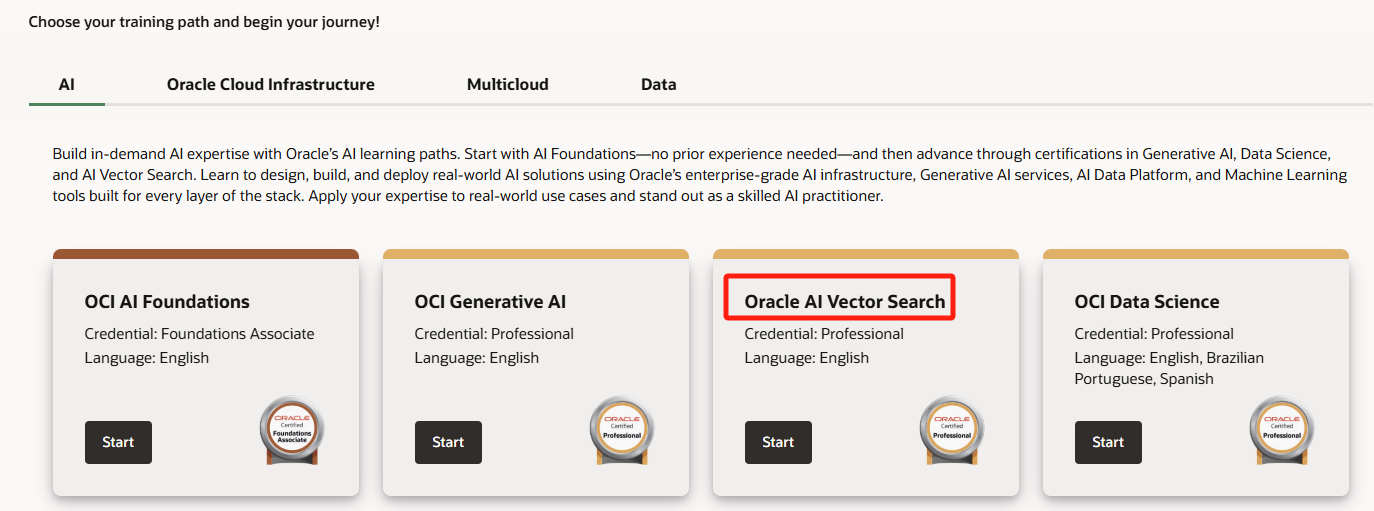Viewport: 1374px width, 511px height.
Task: Start the OCI Data Science path
Action: coord(1108,442)
